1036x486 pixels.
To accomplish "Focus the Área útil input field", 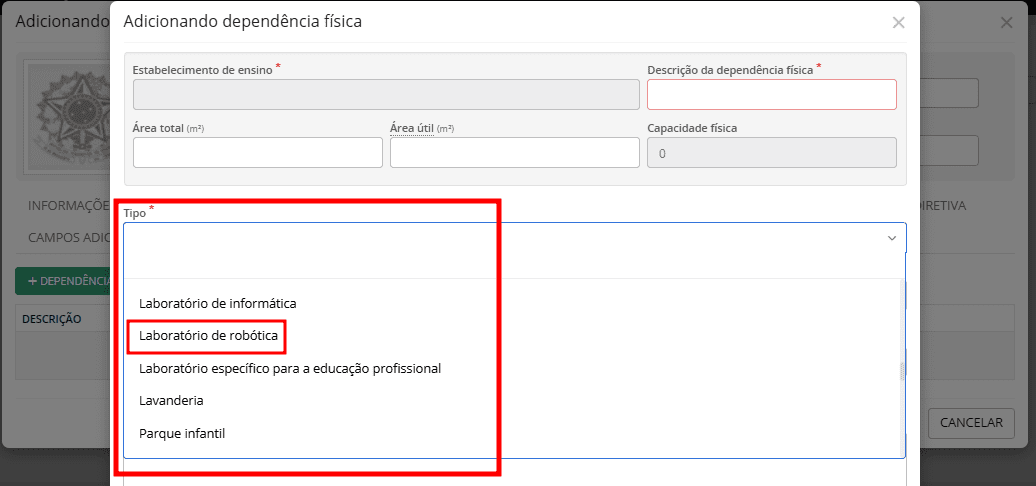I will [x=515, y=153].
